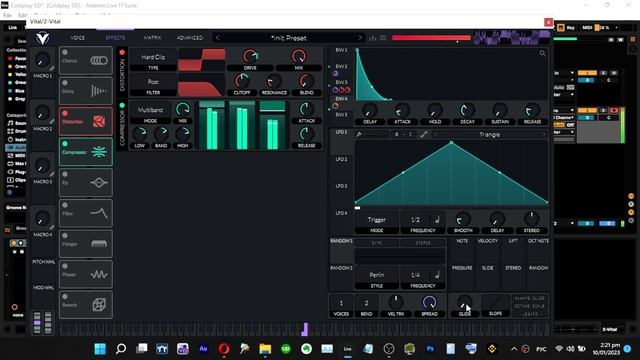Screen dimensions: 640x360
Task: Open Opera browser from taskbar
Action: 224,349
